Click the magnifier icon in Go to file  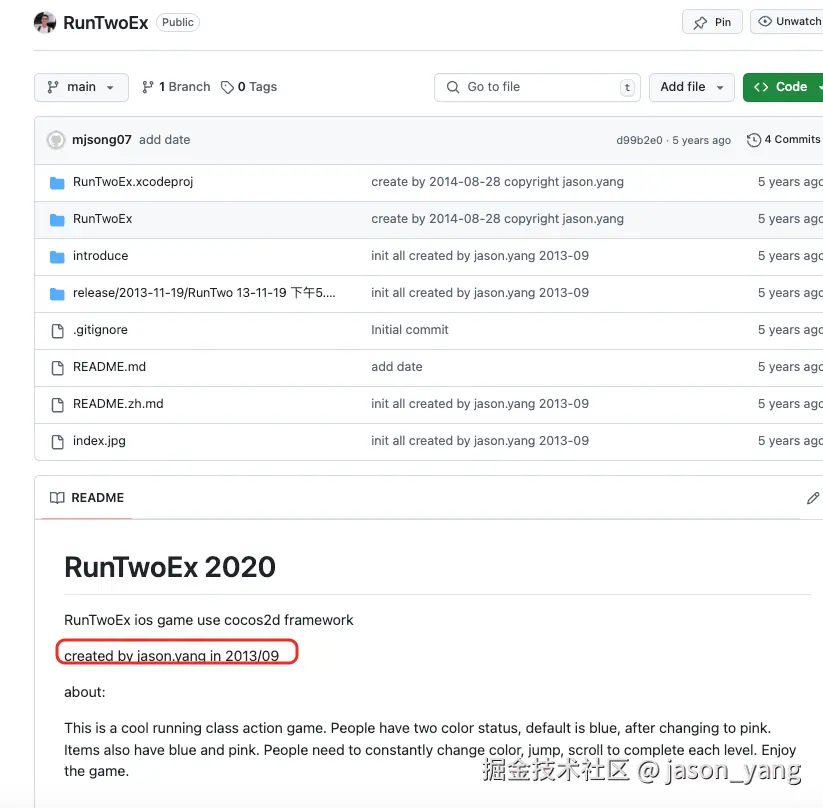click(452, 87)
